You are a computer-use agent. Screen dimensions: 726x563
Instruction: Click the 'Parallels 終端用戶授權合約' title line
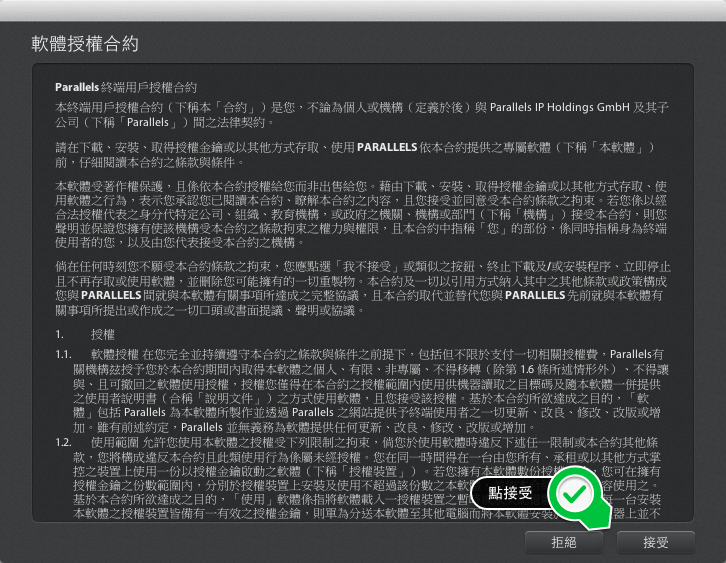coord(126,87)
